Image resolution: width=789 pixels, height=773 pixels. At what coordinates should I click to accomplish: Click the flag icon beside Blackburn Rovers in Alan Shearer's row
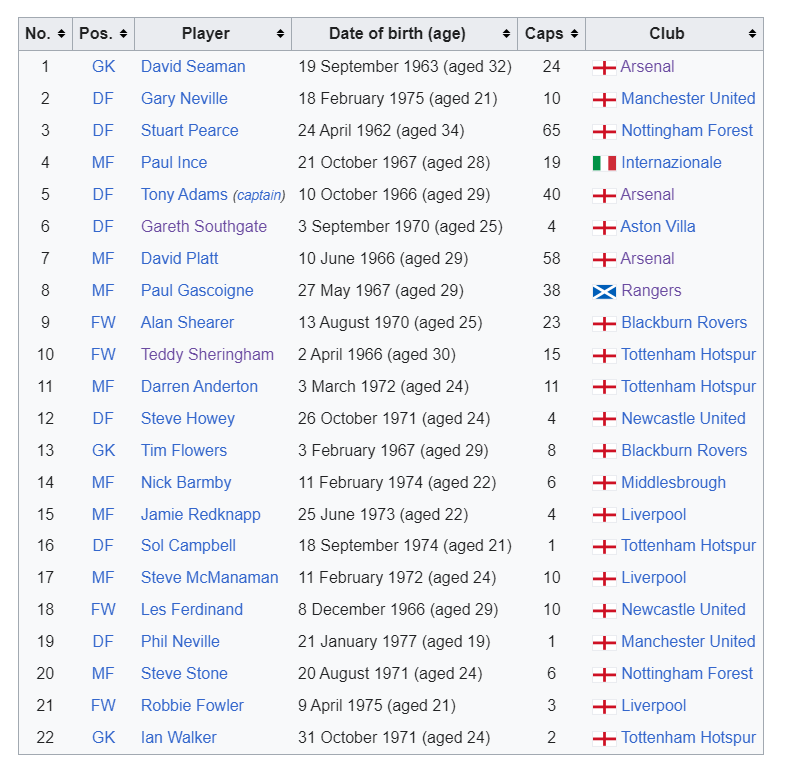604,323
